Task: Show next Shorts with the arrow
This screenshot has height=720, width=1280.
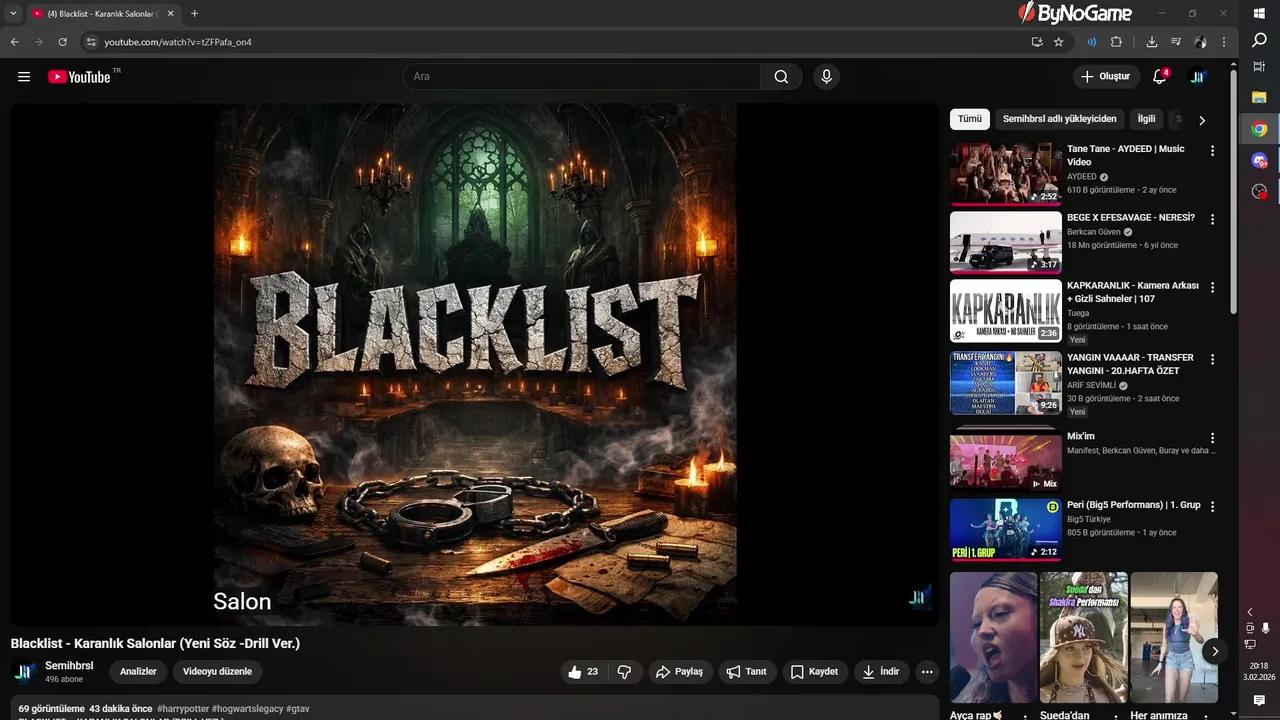Action: click(x=1215, y=651)
